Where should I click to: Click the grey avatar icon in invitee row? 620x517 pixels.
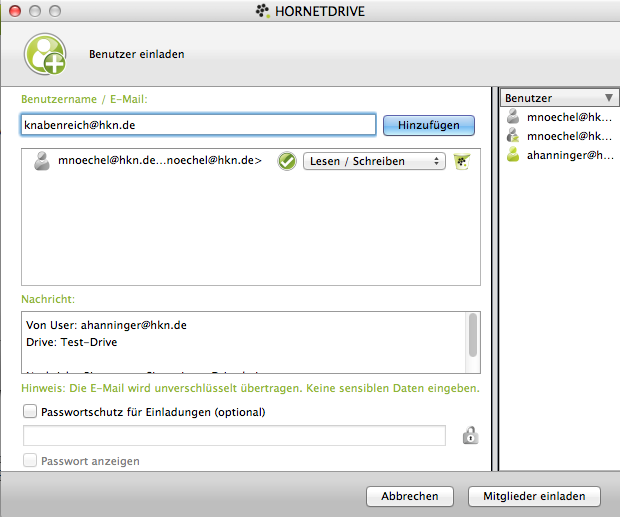[x=42, y=160]
